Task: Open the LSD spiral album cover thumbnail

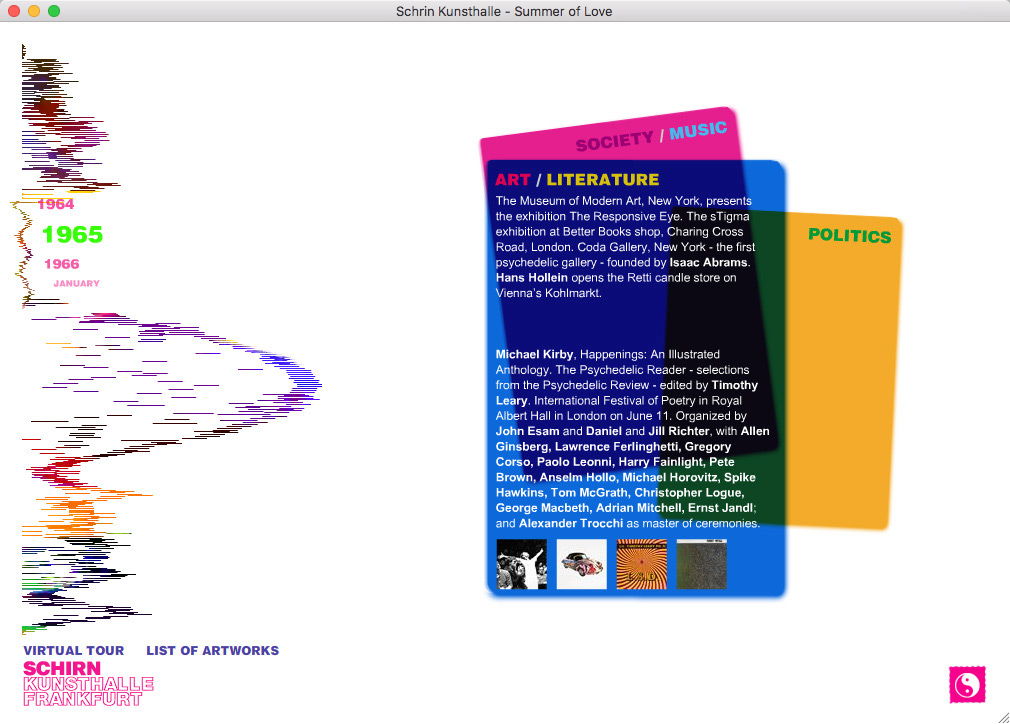Action: 641,564
